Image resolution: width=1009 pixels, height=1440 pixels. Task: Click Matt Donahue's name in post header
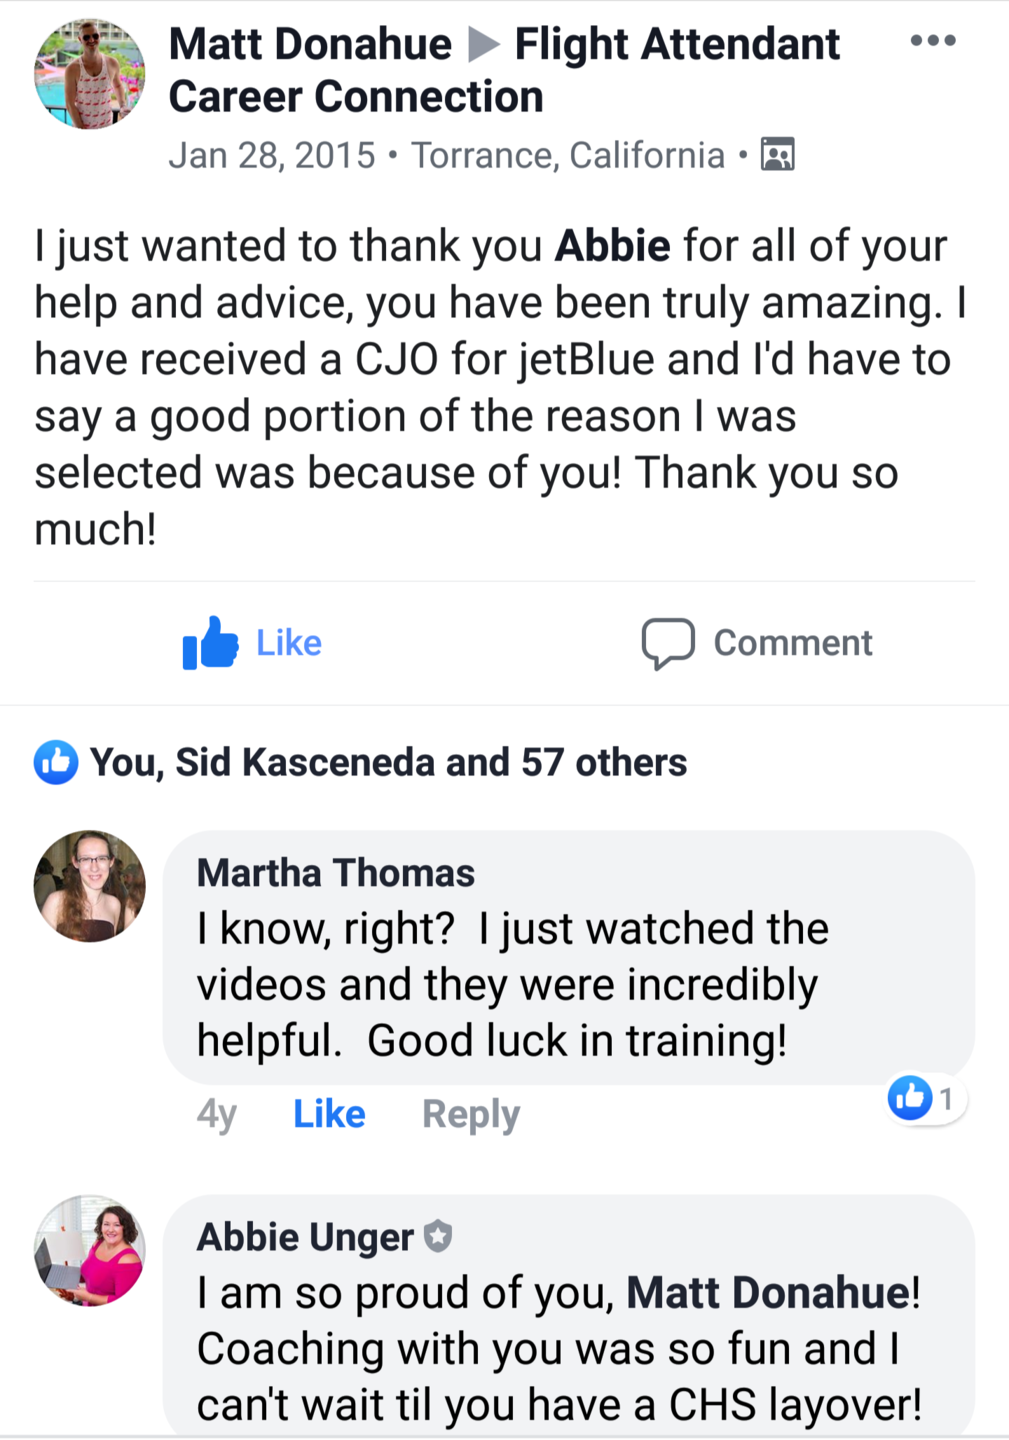[310, 44]
